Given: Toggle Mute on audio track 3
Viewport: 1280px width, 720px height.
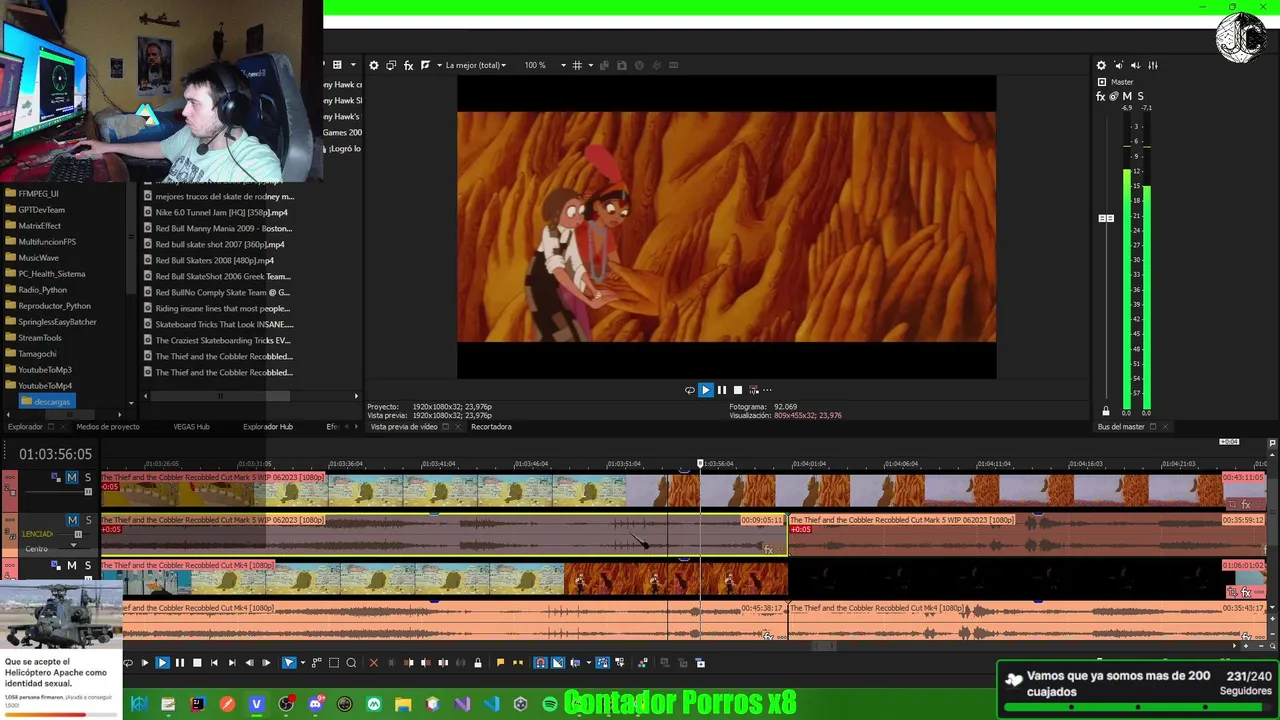Looking at the screenshot, I should [72, 520].
